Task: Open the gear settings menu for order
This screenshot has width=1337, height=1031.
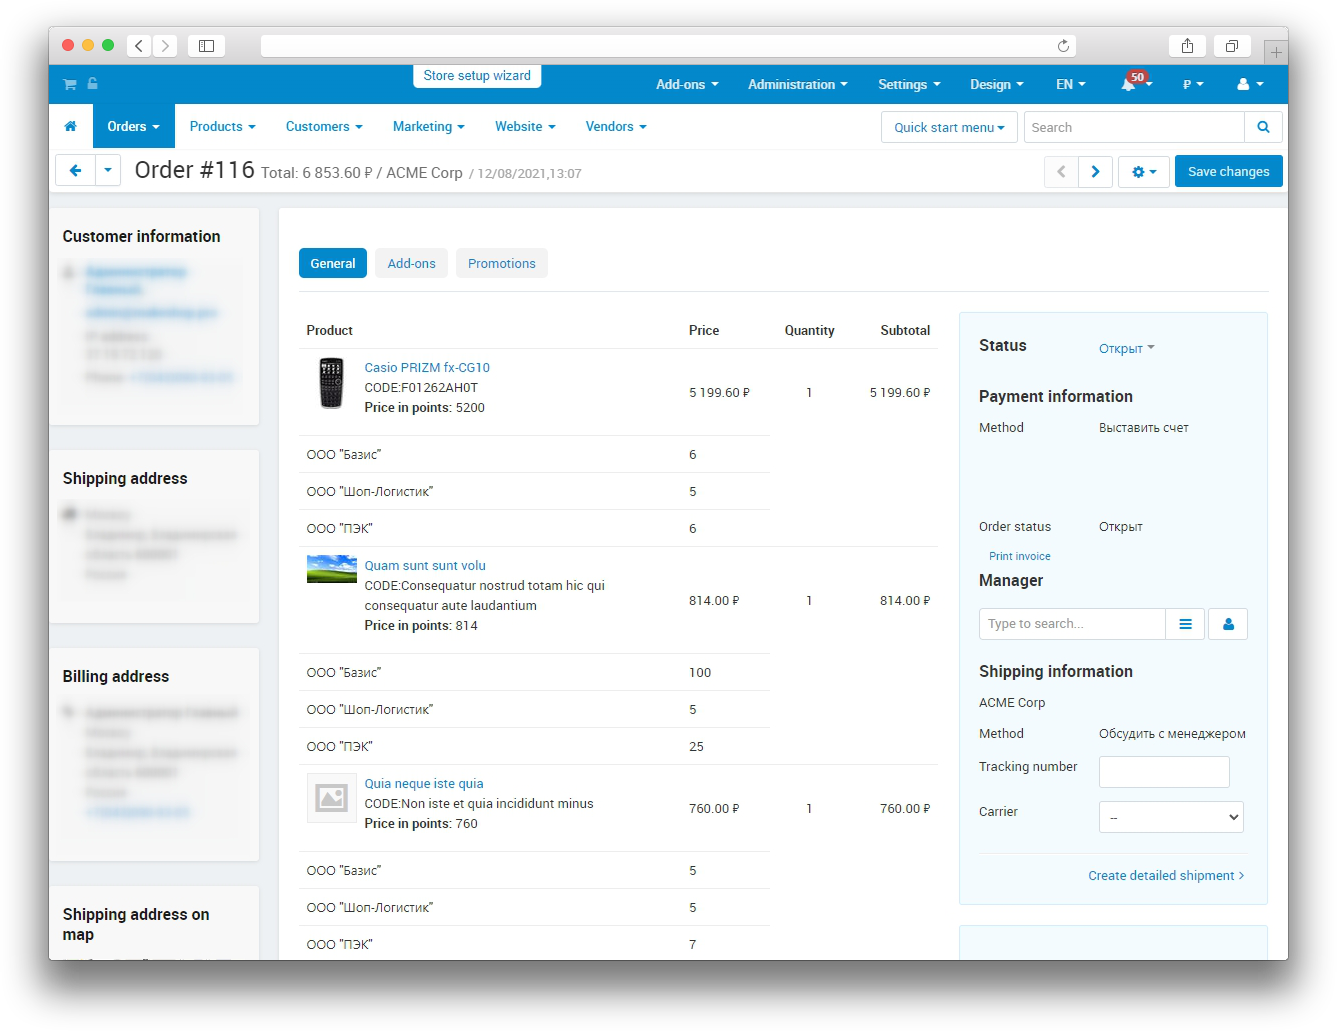Action: click(1143, 172)
